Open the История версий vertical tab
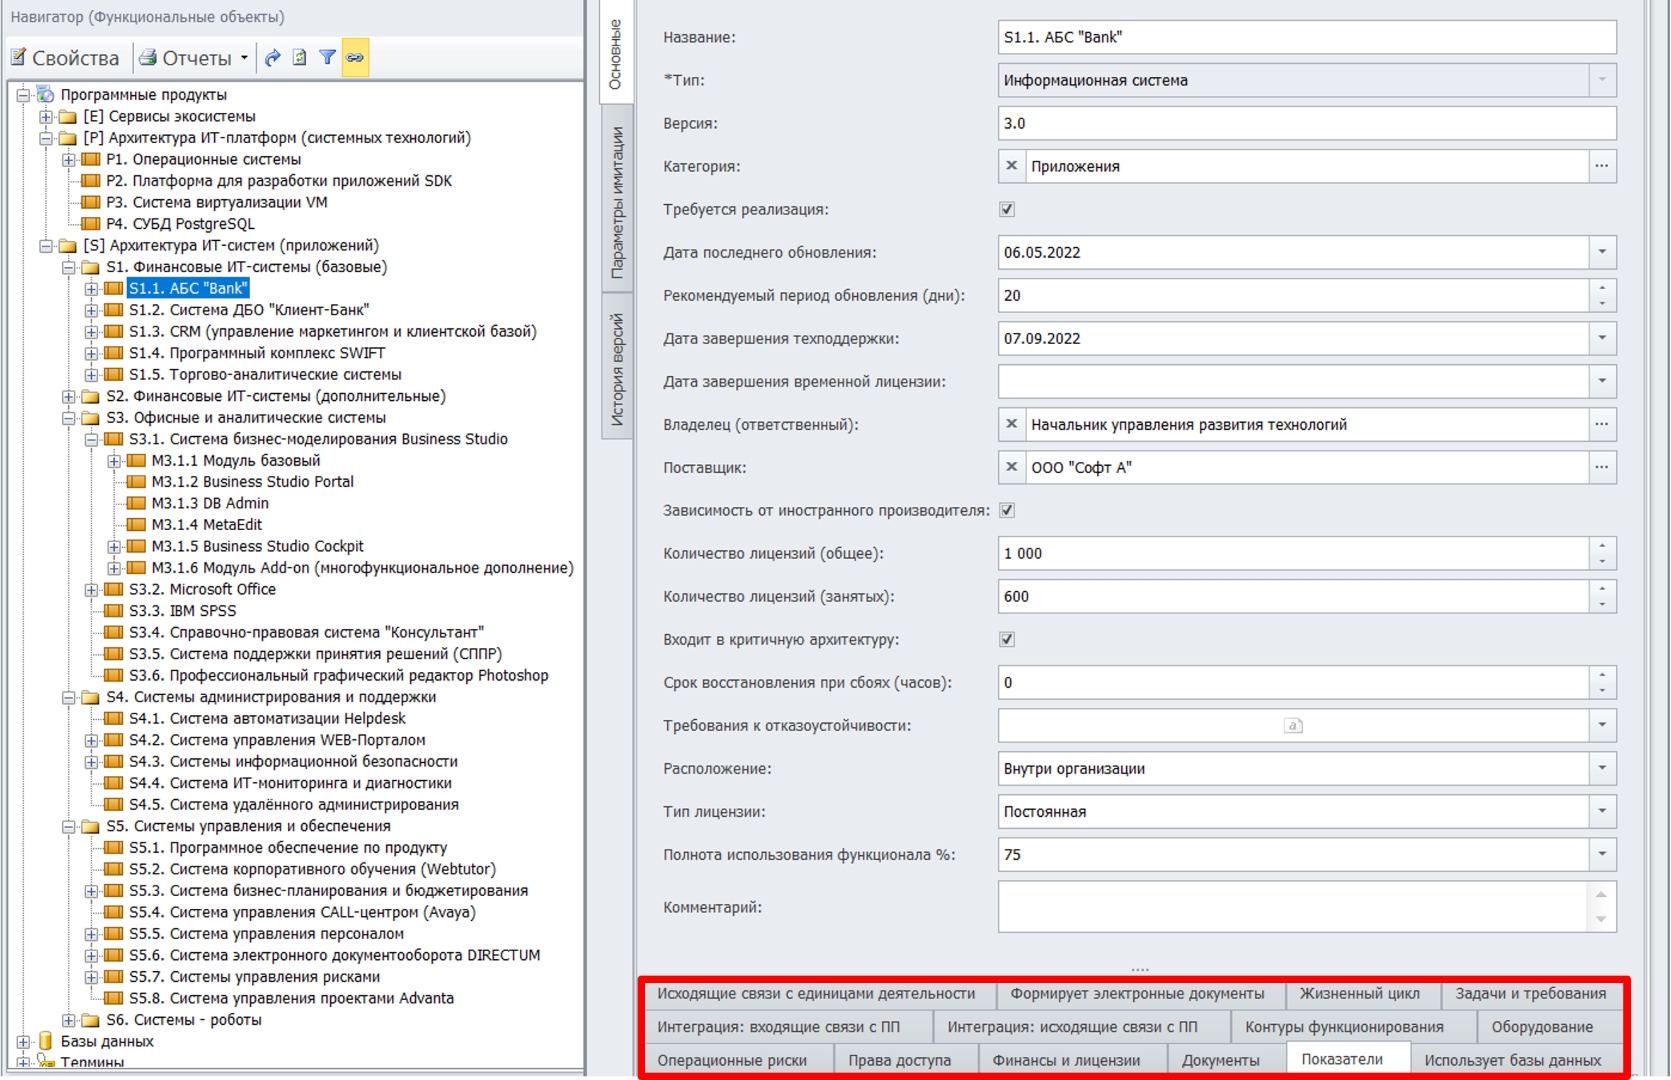 click(x=617, y=369)
